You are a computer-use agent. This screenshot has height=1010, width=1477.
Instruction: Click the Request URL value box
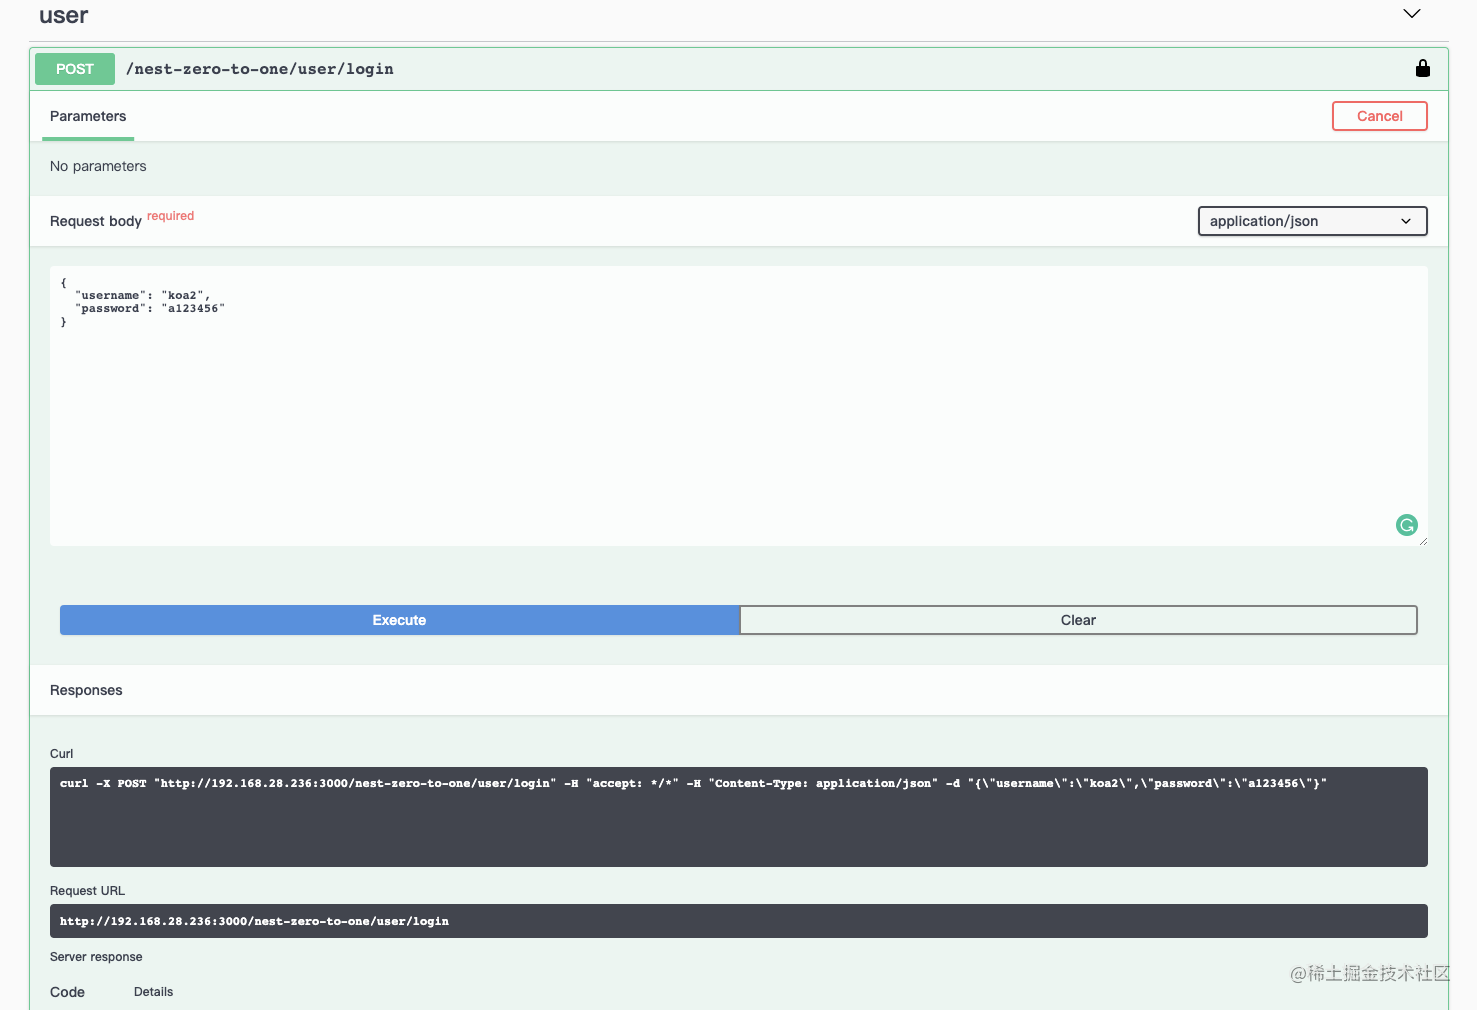[x=738, y=921]
